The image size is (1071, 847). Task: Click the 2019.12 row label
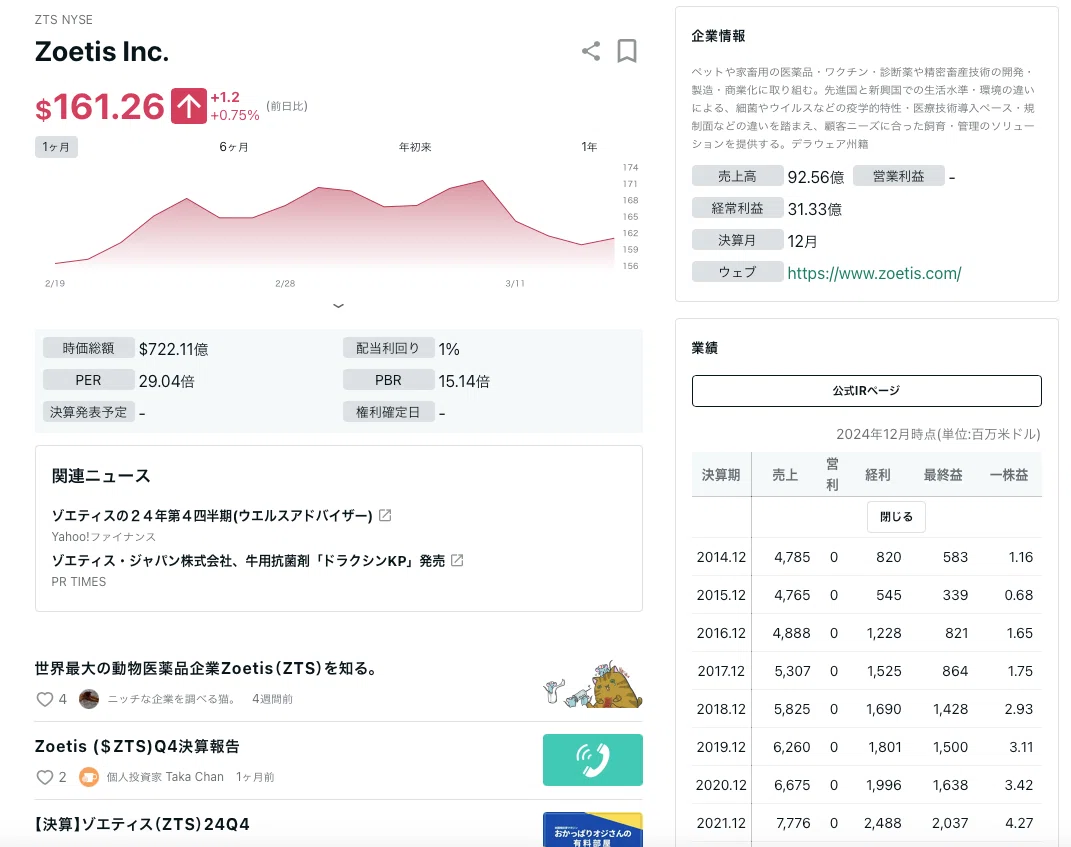(x=721, y=747)
